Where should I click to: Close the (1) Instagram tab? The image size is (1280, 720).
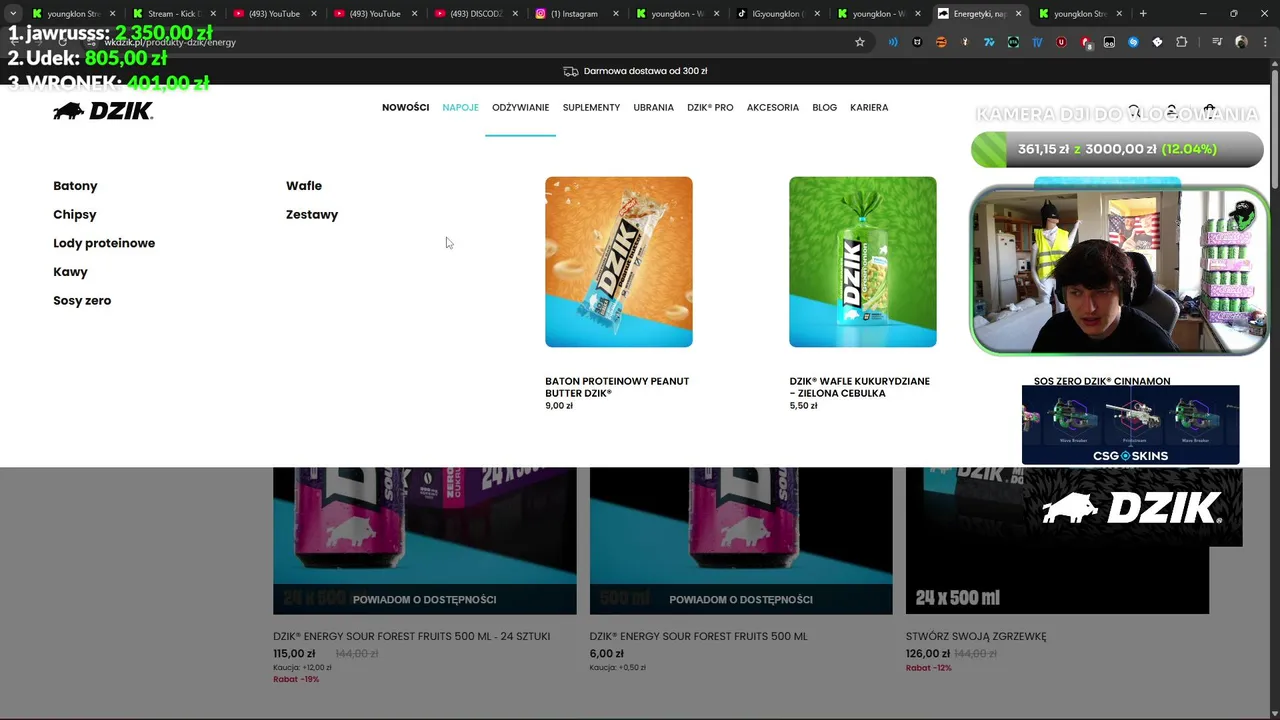click(616, 14)
